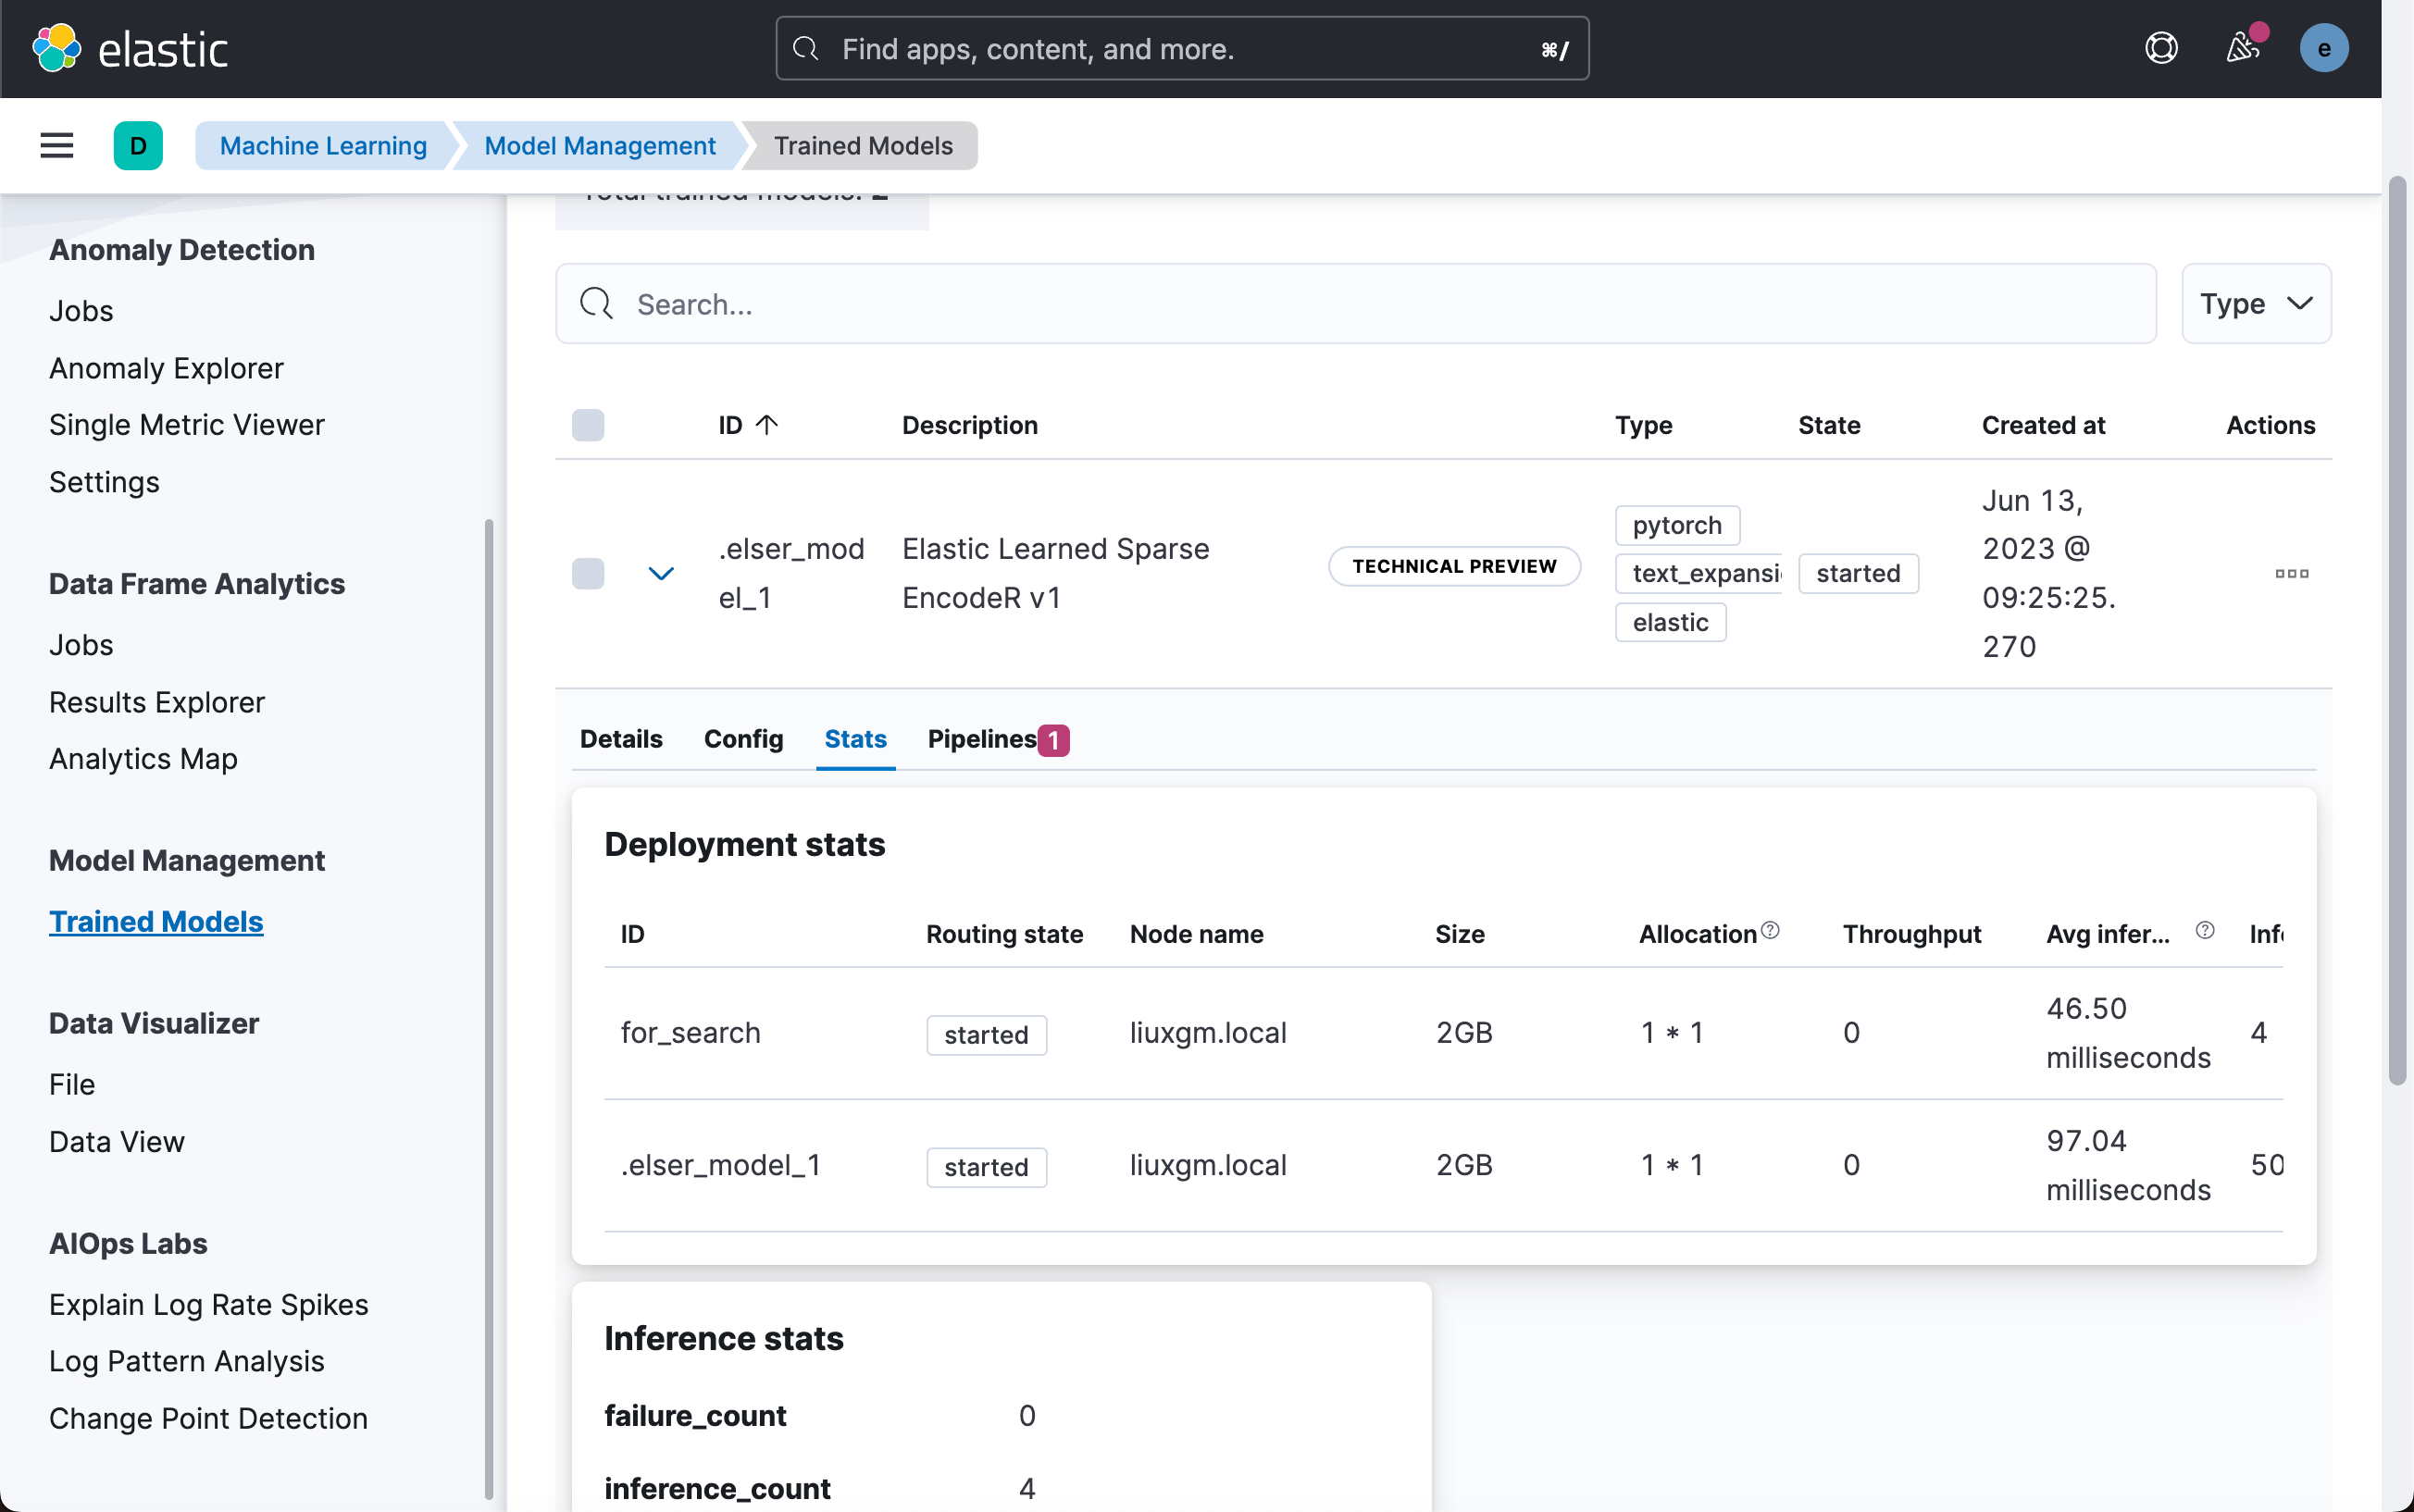Image resolution: width=2414 pixels, height=1512 pixels.
Task: Click the page vertical scrollbar
Action: (x=2396, y=630)
